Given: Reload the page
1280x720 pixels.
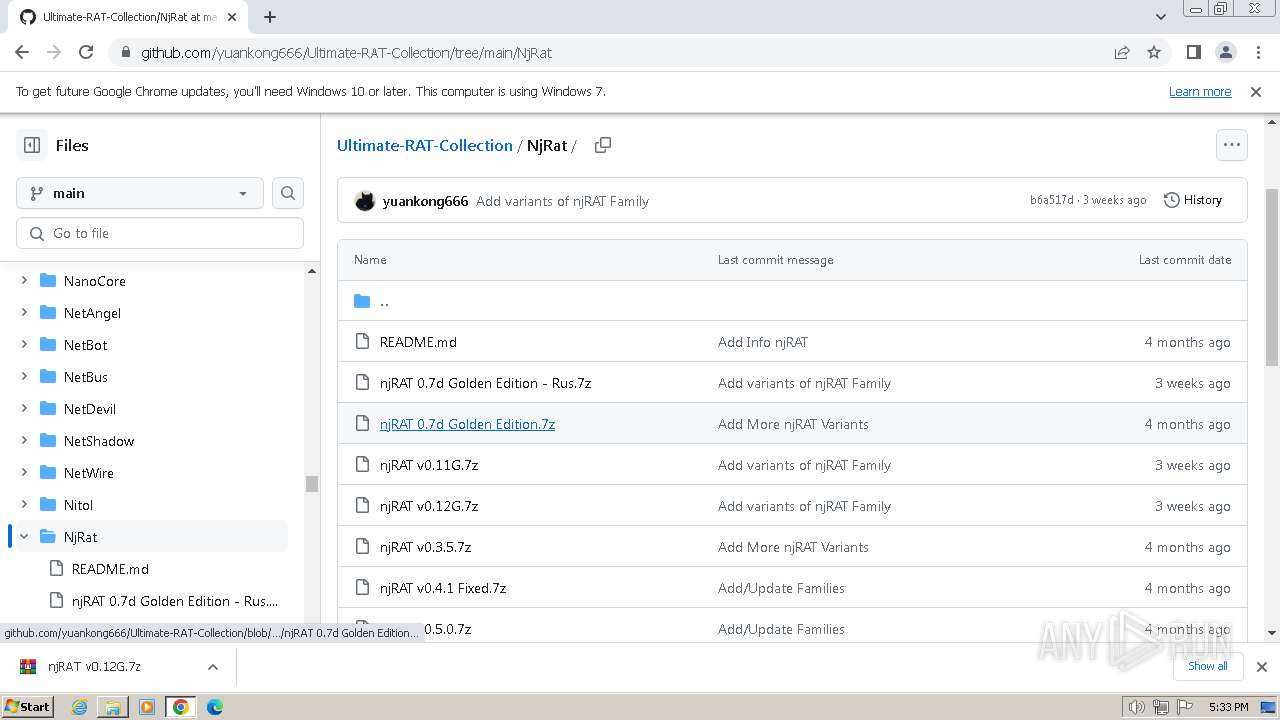Looking at the screenshot, I should tap(86, 52).
